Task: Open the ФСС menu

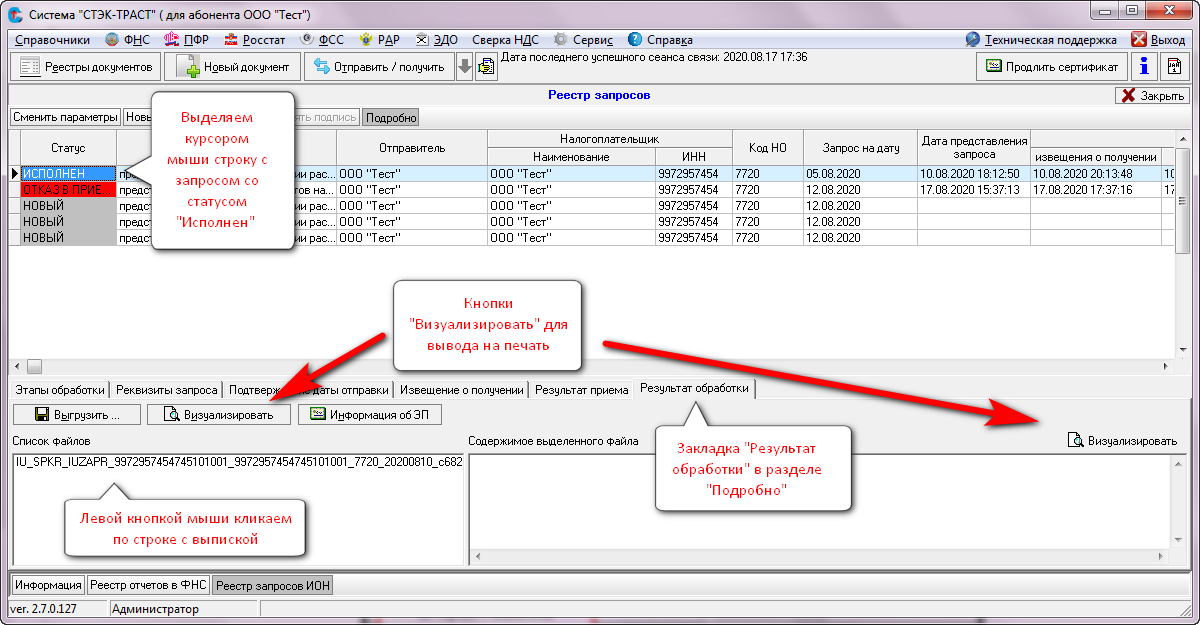Action: tap(321, 40)
